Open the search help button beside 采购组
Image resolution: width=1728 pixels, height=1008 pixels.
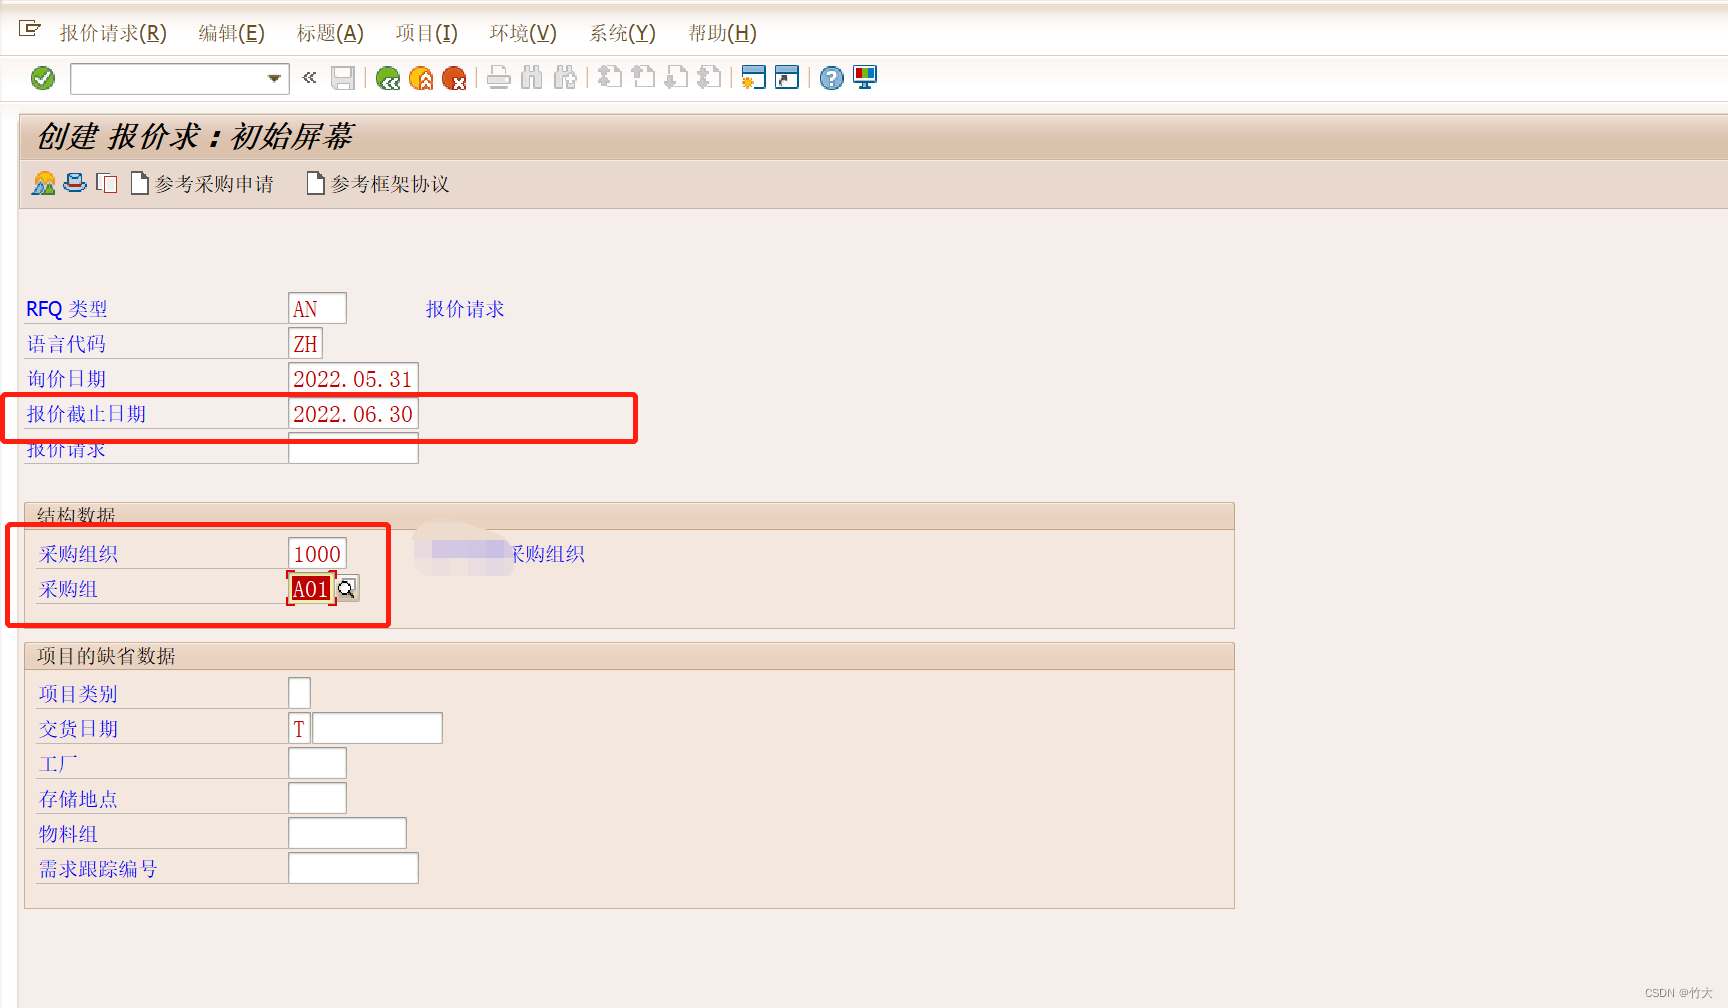[x=347, y=588]
